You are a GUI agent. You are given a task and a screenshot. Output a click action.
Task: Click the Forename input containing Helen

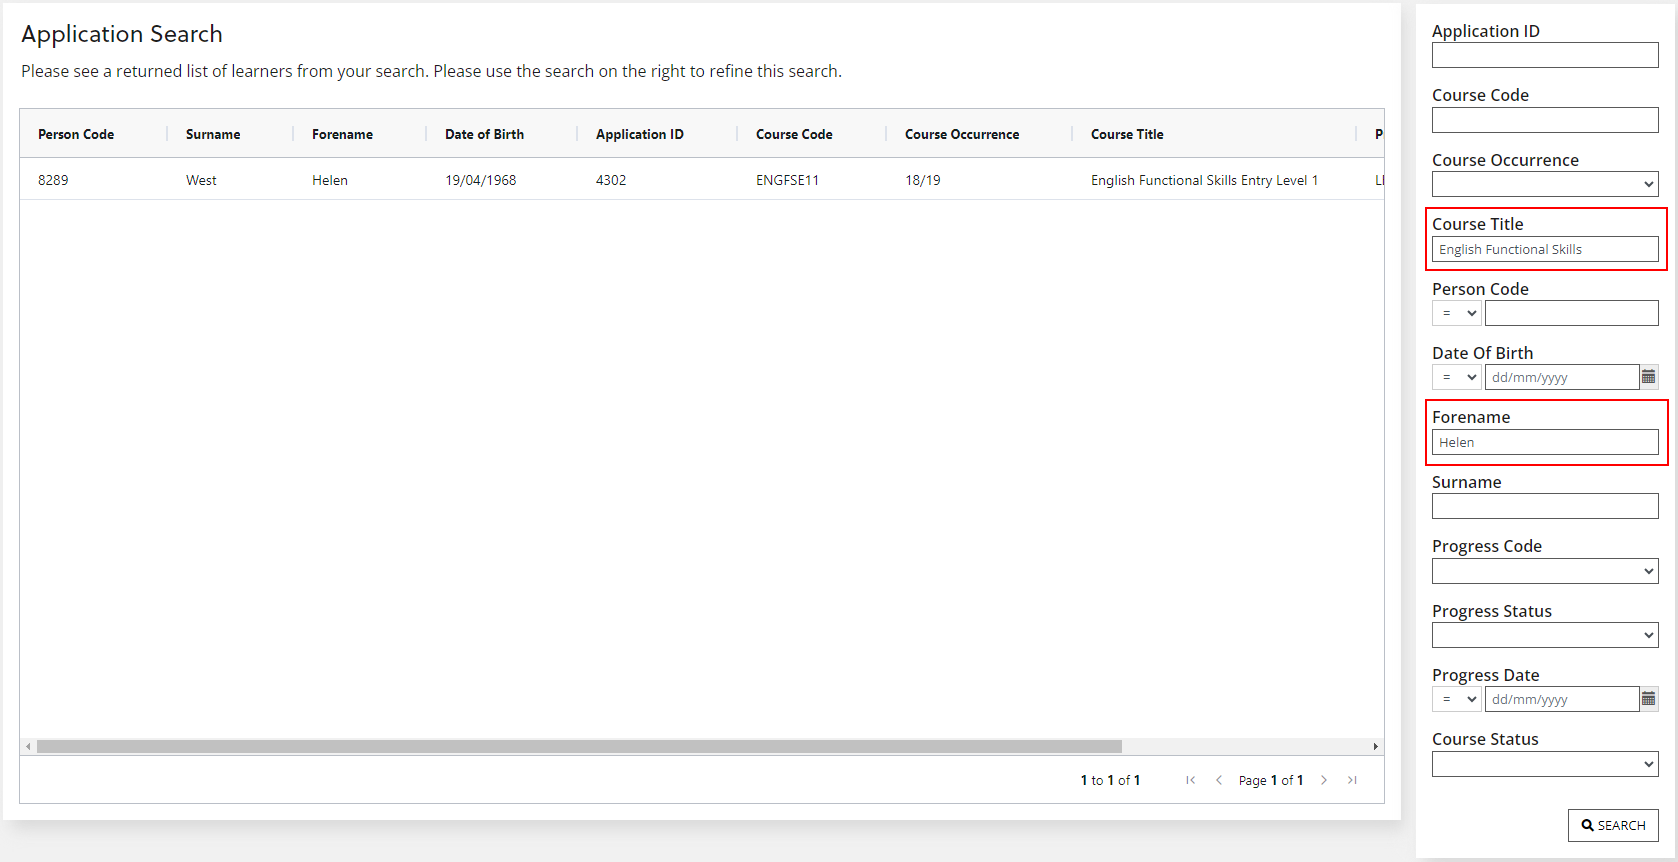pyautogui.click(x=1545, y=442)
